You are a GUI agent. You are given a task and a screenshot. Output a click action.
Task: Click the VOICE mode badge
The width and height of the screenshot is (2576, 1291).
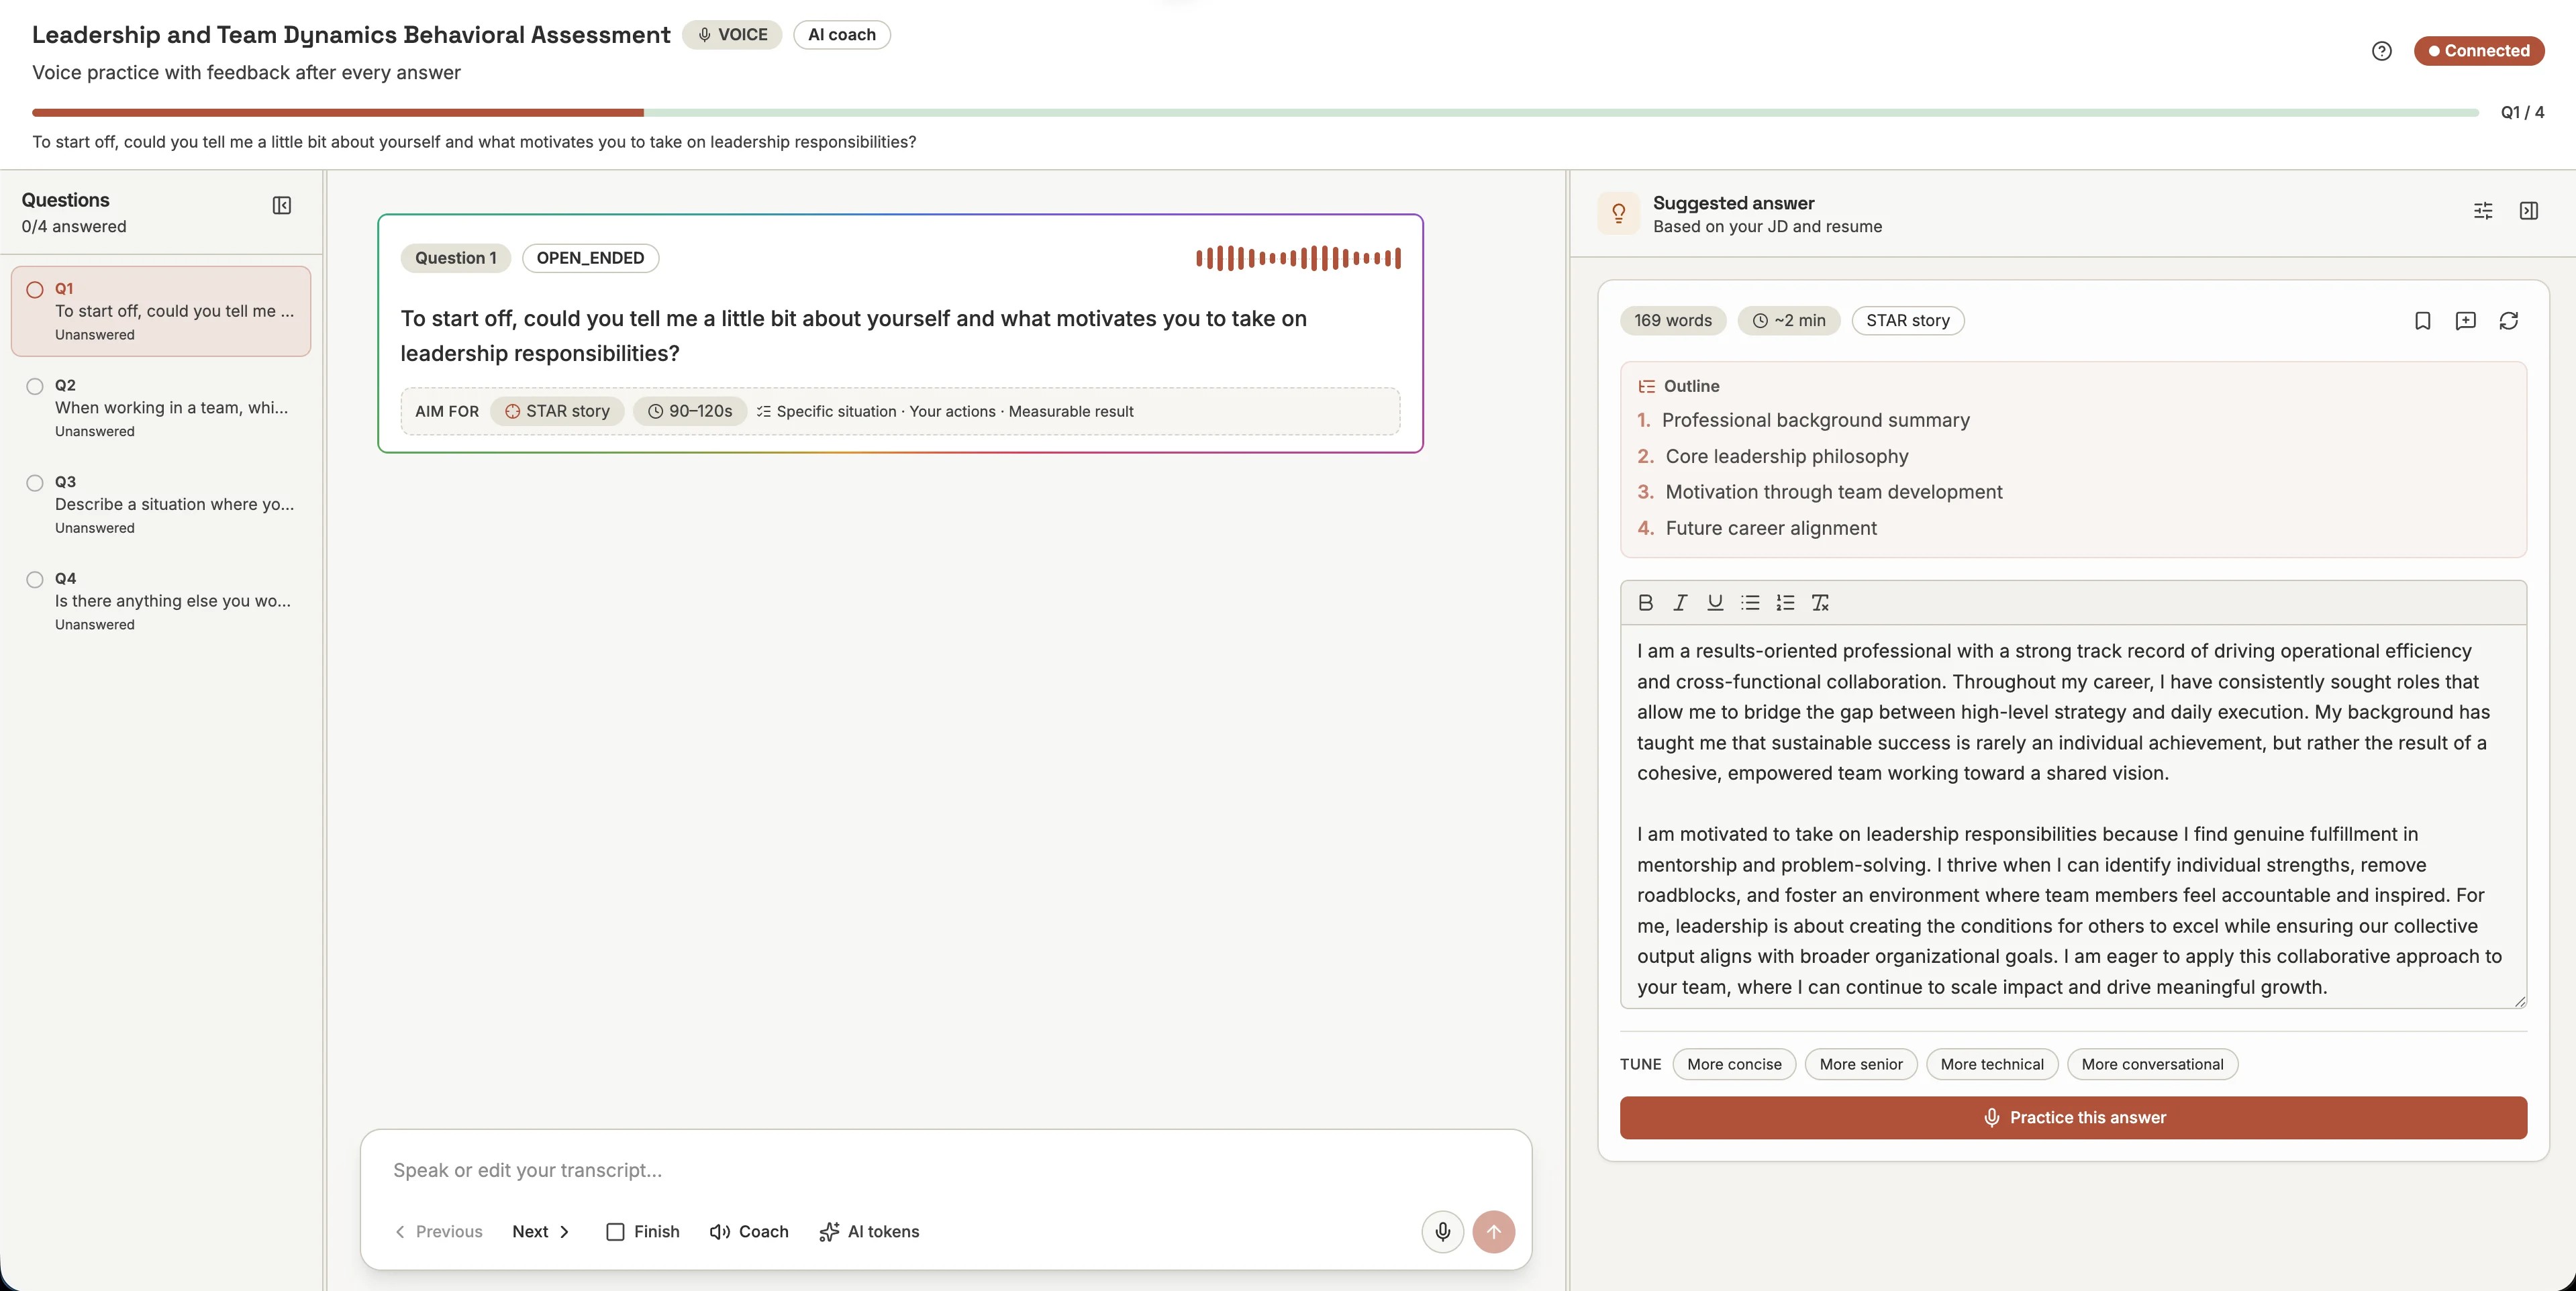tap(733, 35)
